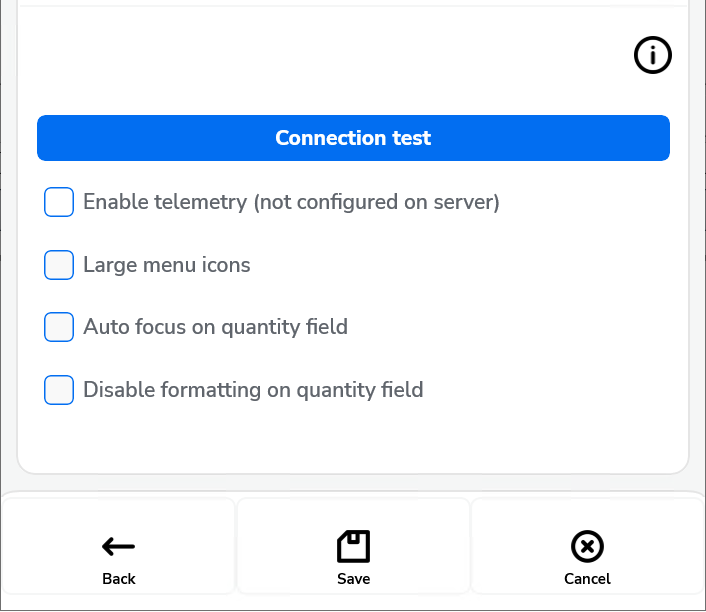The image size is (706, 612).
Task: Toggle Disable formatting on quantity field checkbox
Action: tap(59, 390)
